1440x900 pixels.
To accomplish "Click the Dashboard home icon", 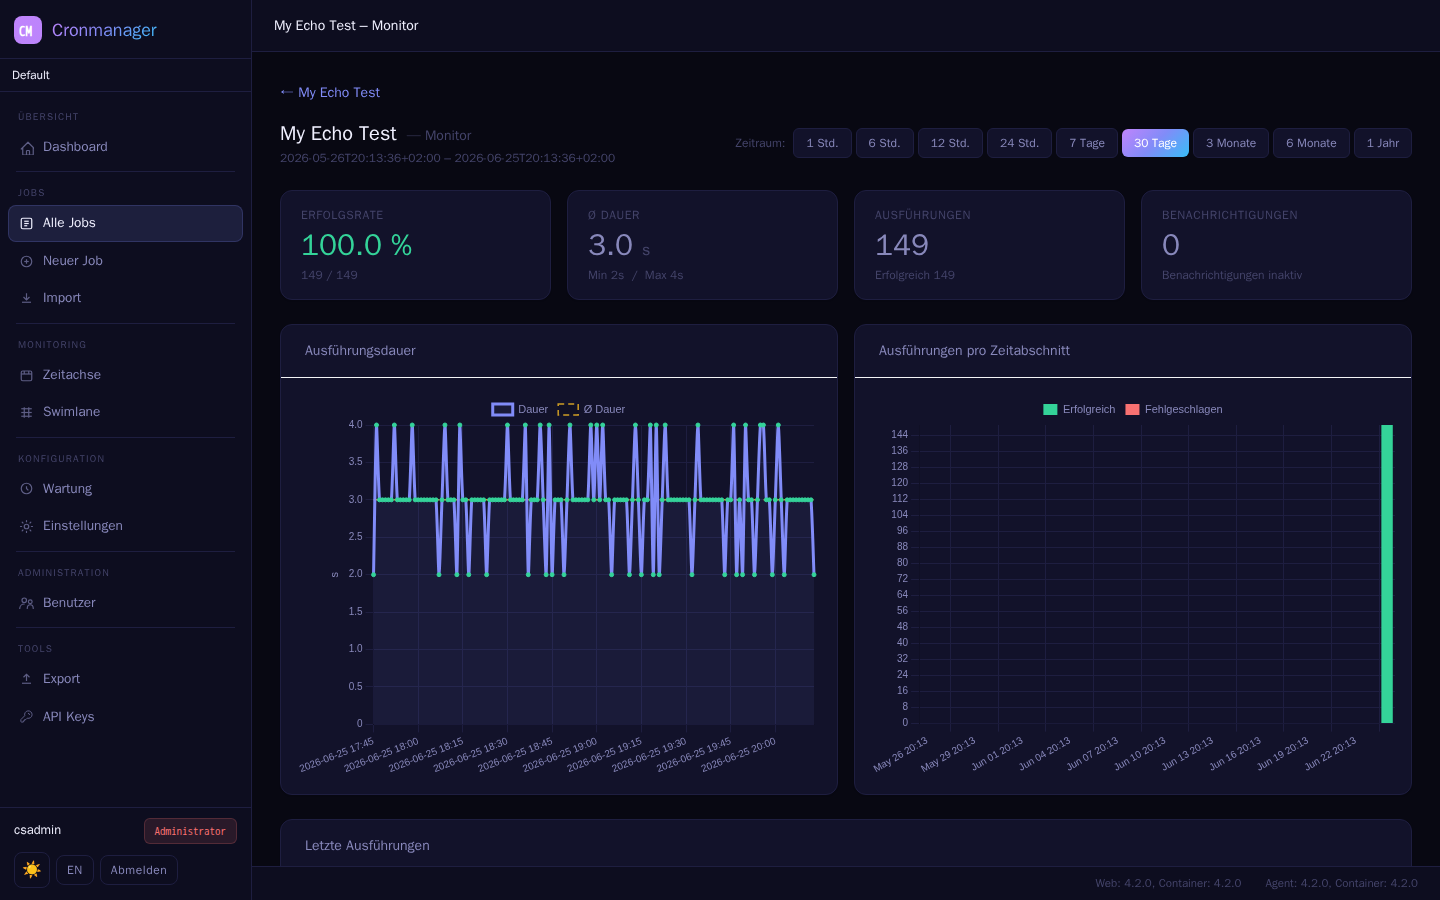I will (x=27, y=148).
